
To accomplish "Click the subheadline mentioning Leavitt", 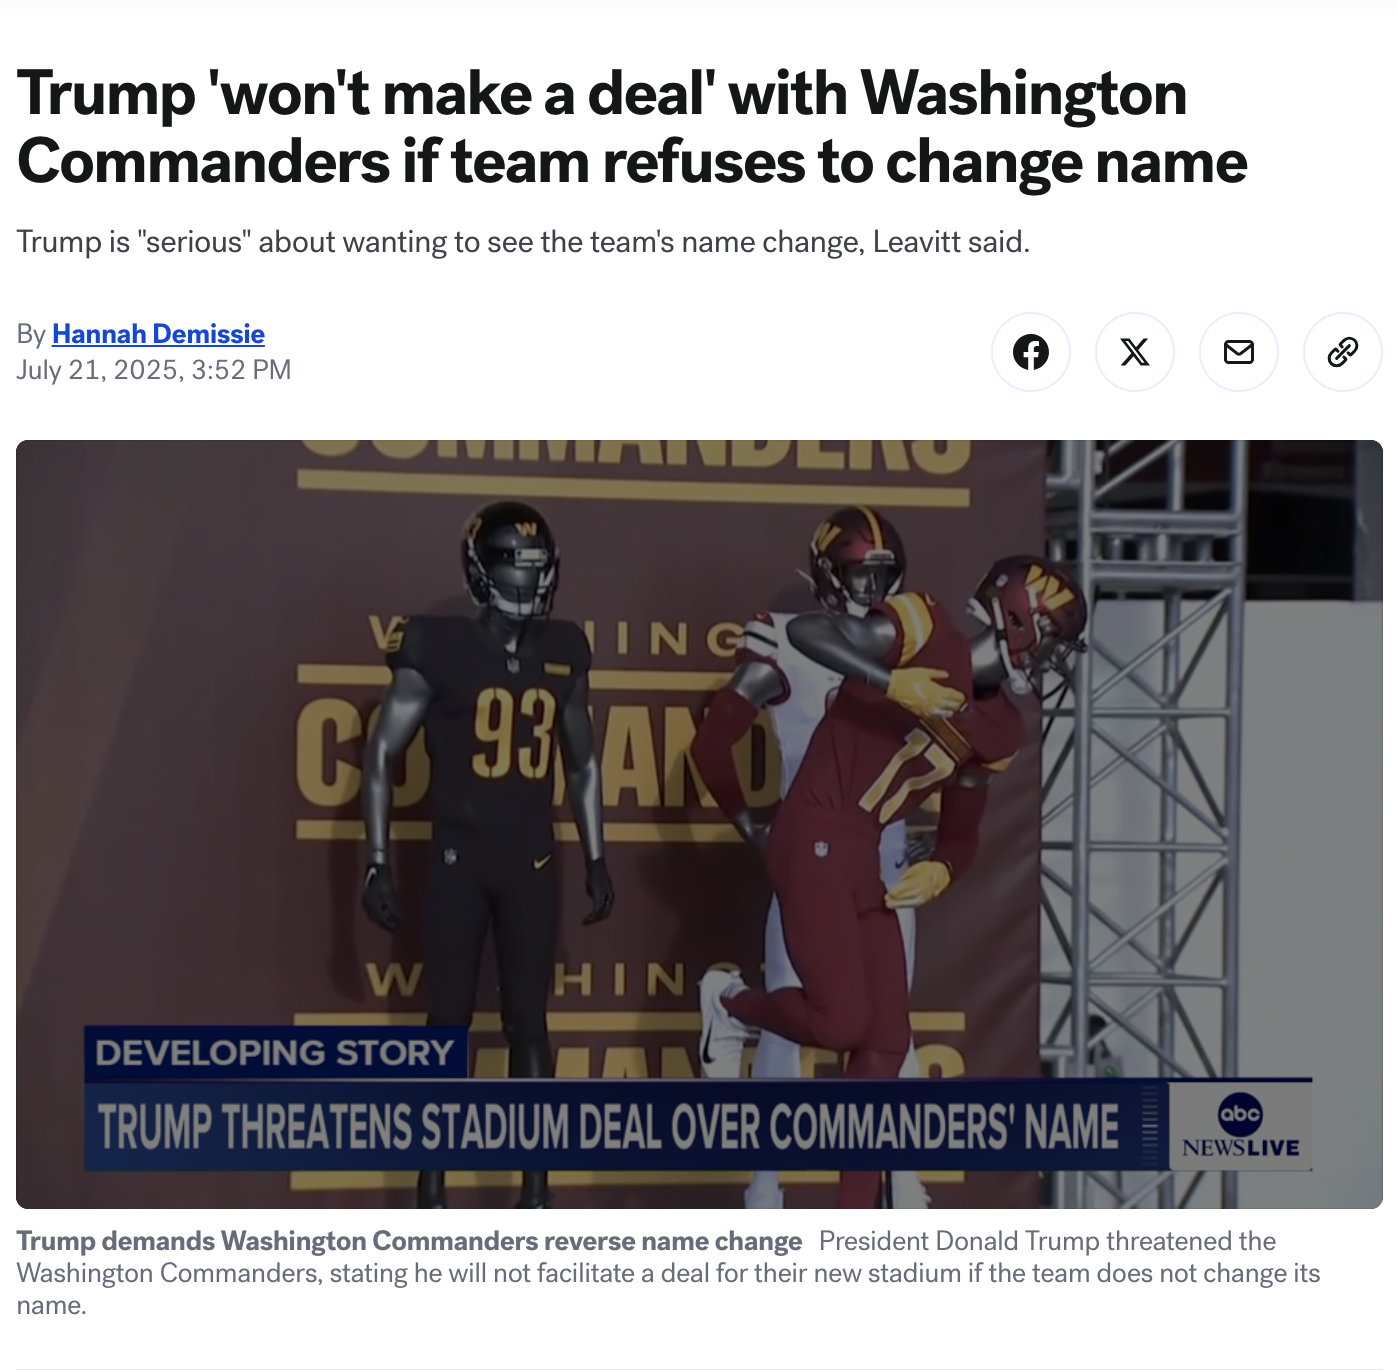I will click(x=523, y=242).
